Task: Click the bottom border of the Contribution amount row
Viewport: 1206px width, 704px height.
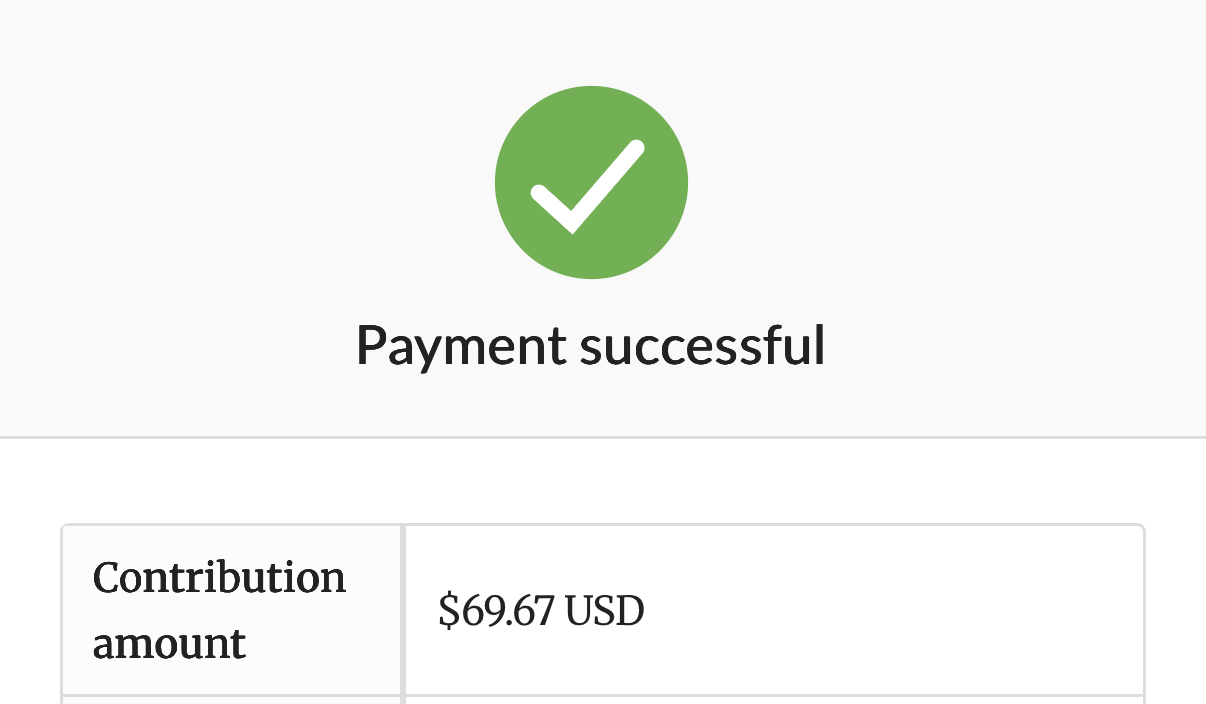Action: (603, 696)
